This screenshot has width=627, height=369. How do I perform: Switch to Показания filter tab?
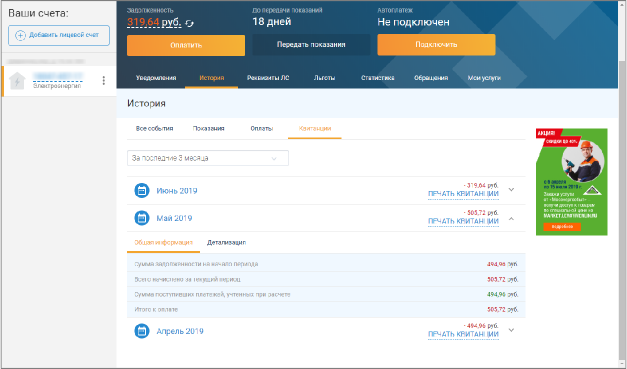[x=208, y=128]
